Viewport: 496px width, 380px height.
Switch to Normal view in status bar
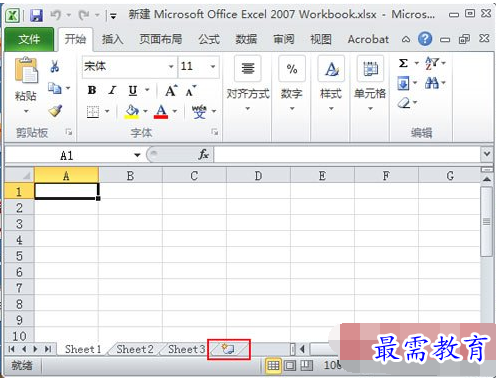pos(273,365)
